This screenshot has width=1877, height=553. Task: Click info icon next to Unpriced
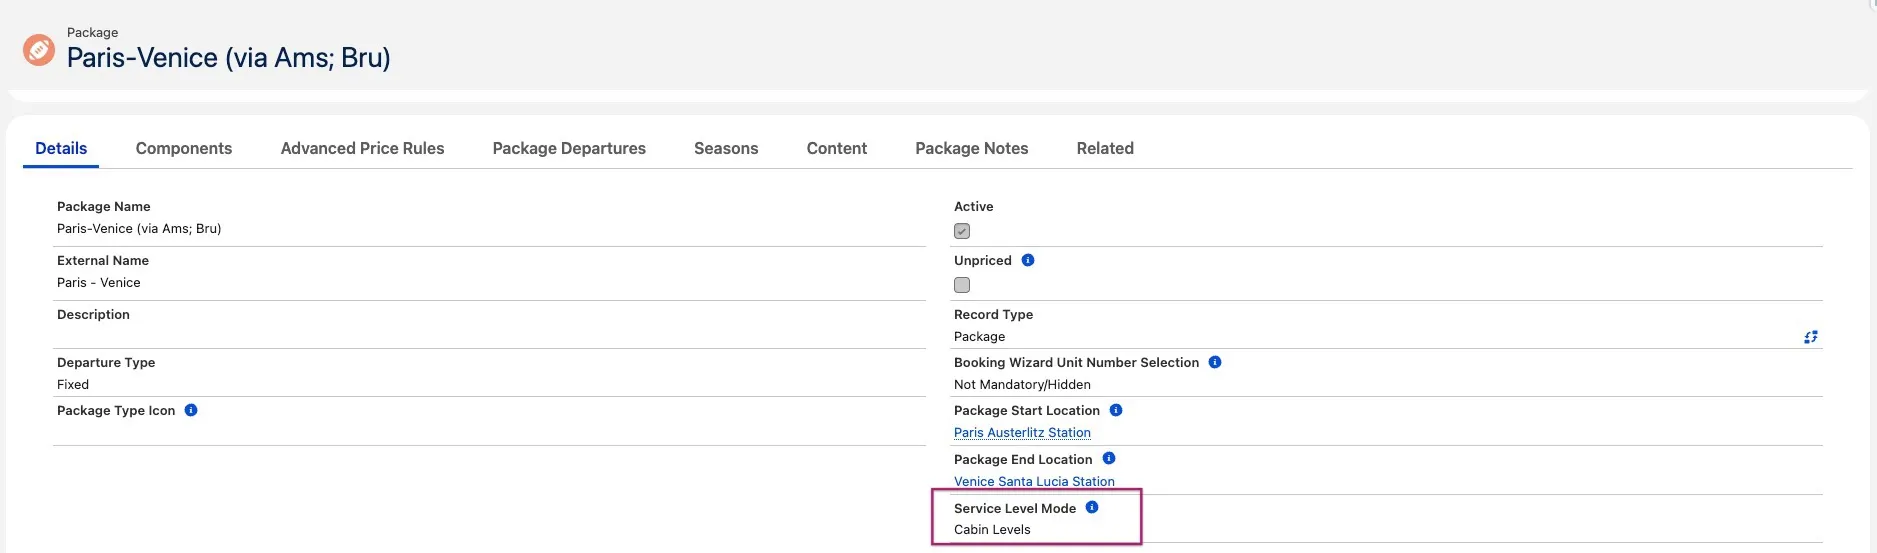pyautogui.click(x=1027, y=260)
